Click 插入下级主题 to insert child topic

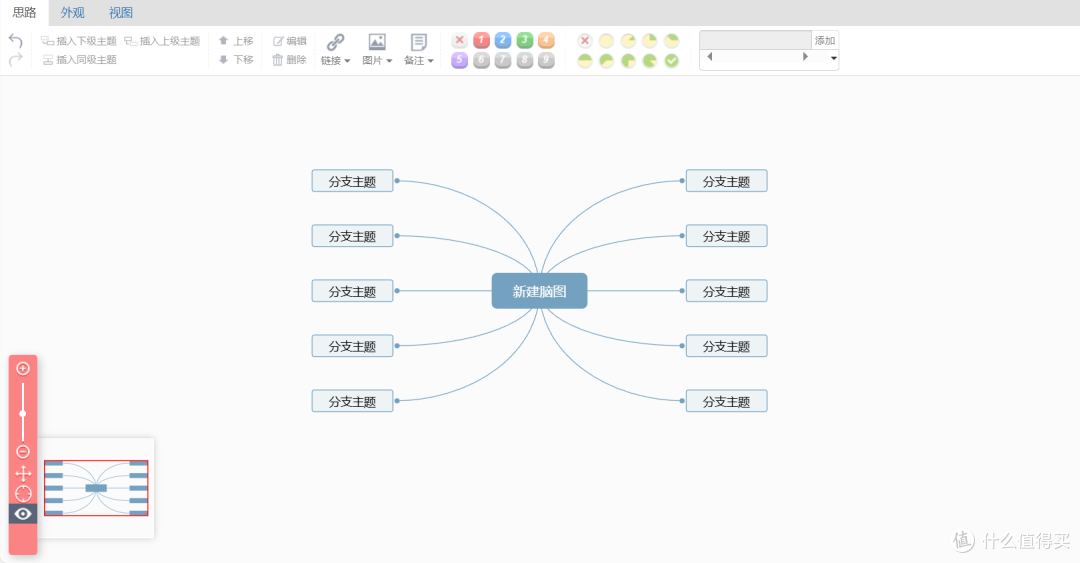point(79,41)
